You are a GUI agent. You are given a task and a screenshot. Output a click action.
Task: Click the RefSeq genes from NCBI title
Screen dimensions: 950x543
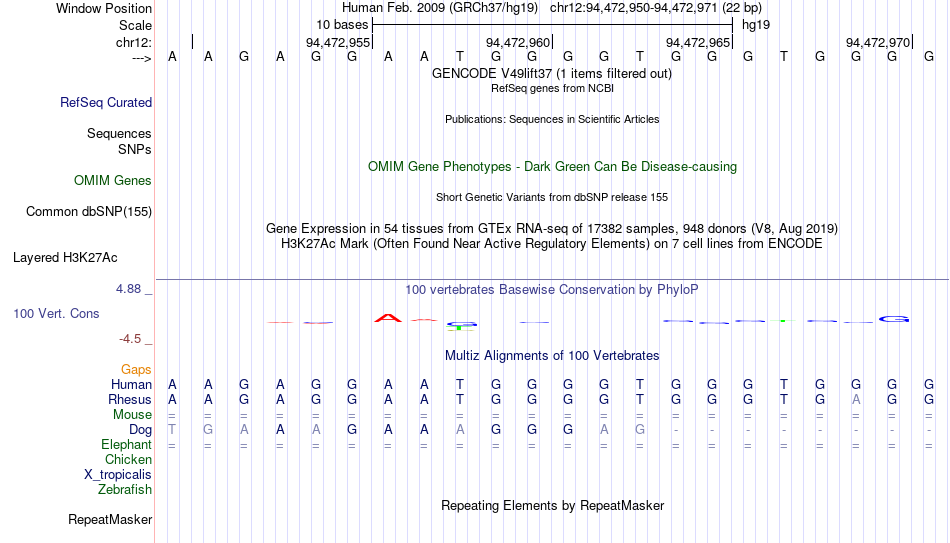tap(552, 88)
